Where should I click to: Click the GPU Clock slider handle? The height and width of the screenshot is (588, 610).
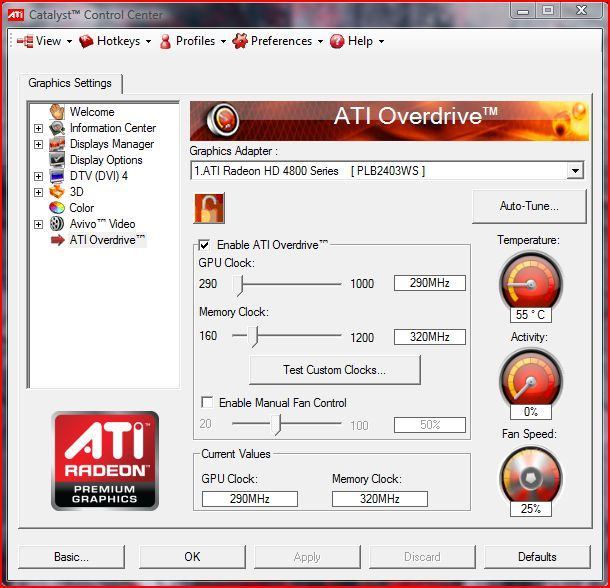point(238,286)
